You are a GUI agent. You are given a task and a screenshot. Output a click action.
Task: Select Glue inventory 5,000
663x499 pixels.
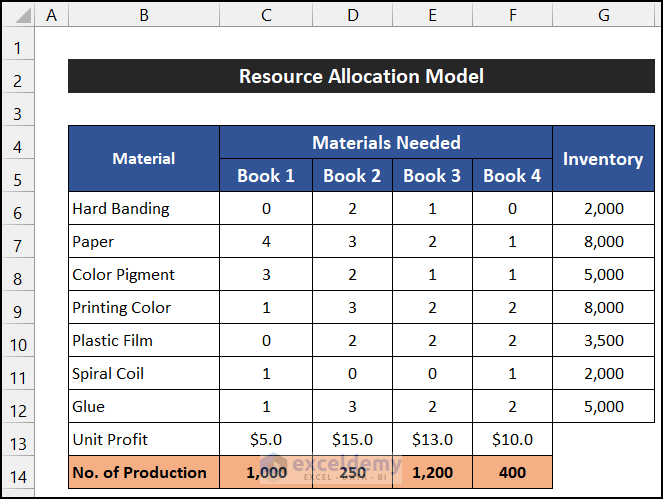tap(604, 406)
